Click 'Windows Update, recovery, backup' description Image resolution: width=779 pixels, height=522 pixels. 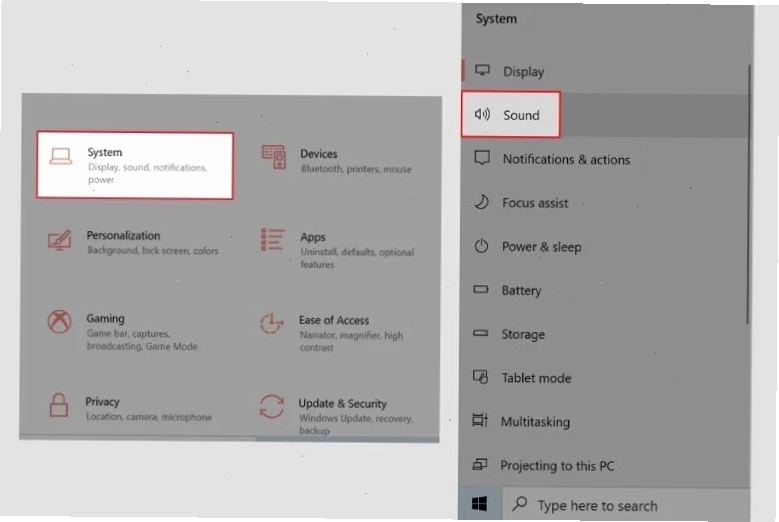356,424
